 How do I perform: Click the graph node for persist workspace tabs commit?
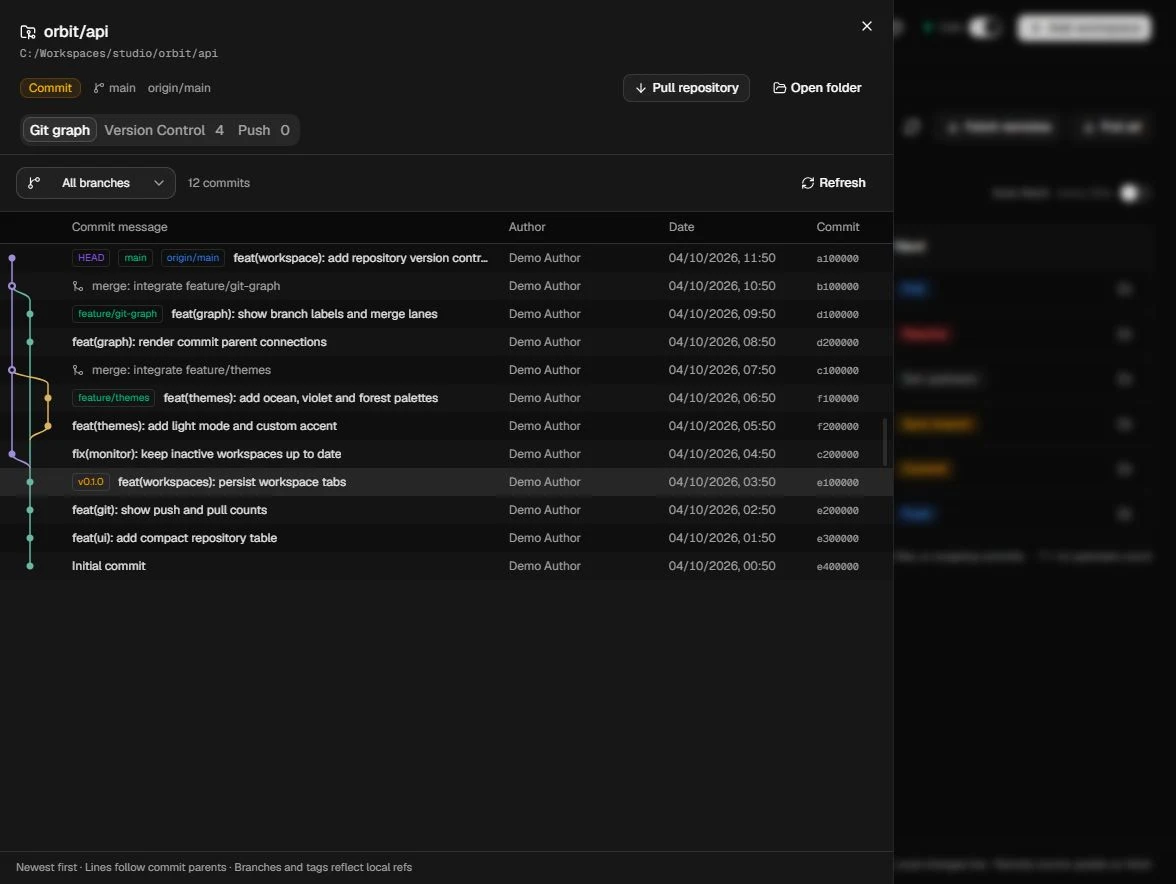pyautogui.click(x=30, y=482)
